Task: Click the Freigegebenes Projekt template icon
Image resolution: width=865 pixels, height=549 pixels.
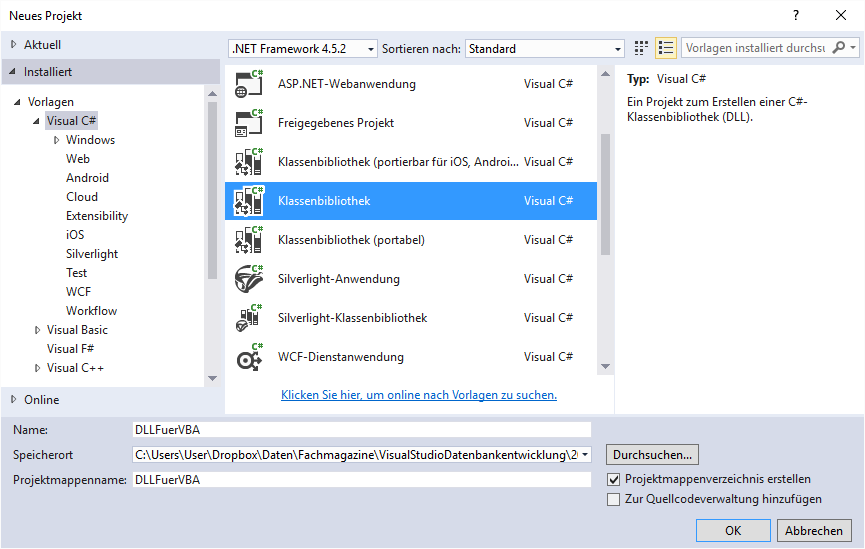Action: [248, 123]
